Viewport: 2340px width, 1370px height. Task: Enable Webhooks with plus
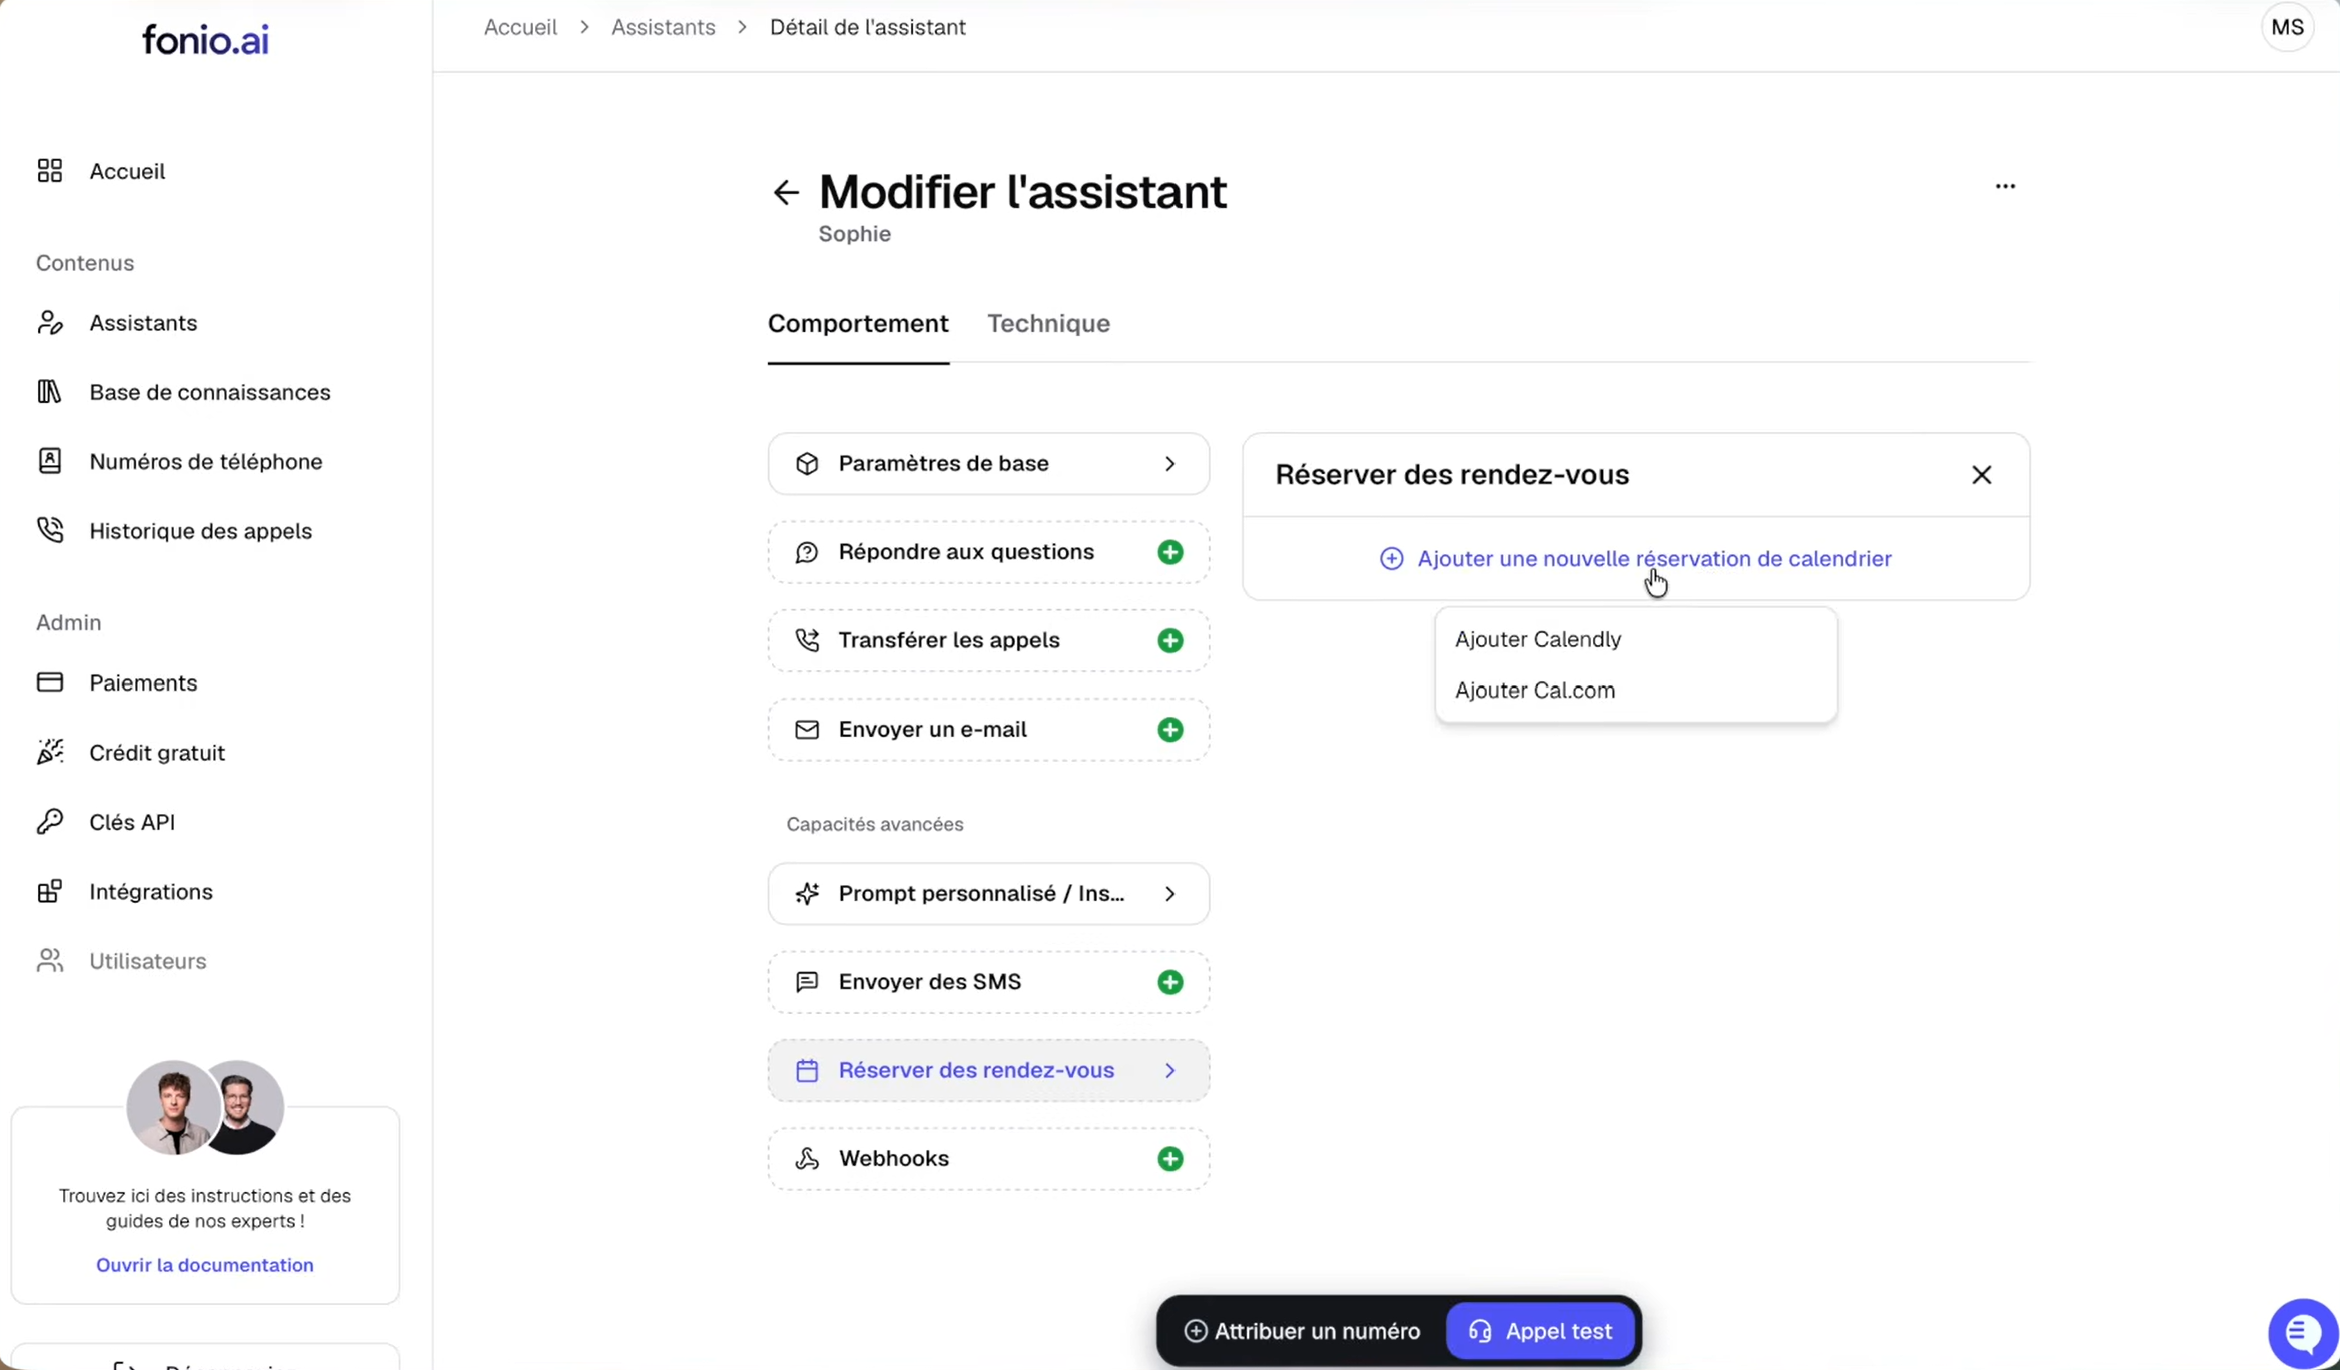tap(1170, 1159)
